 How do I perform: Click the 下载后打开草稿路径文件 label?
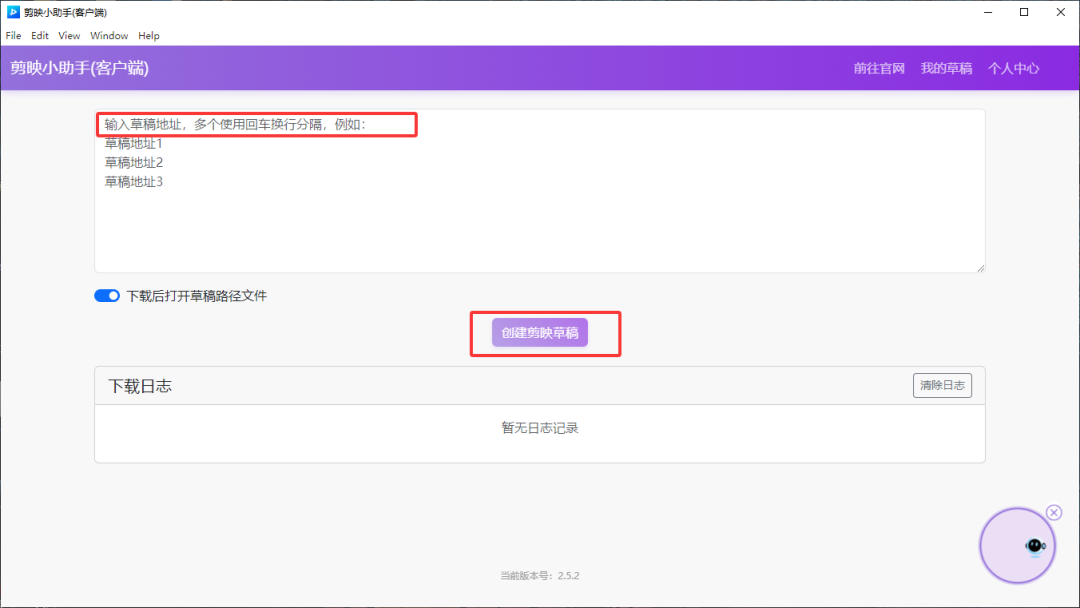[196, 296]
